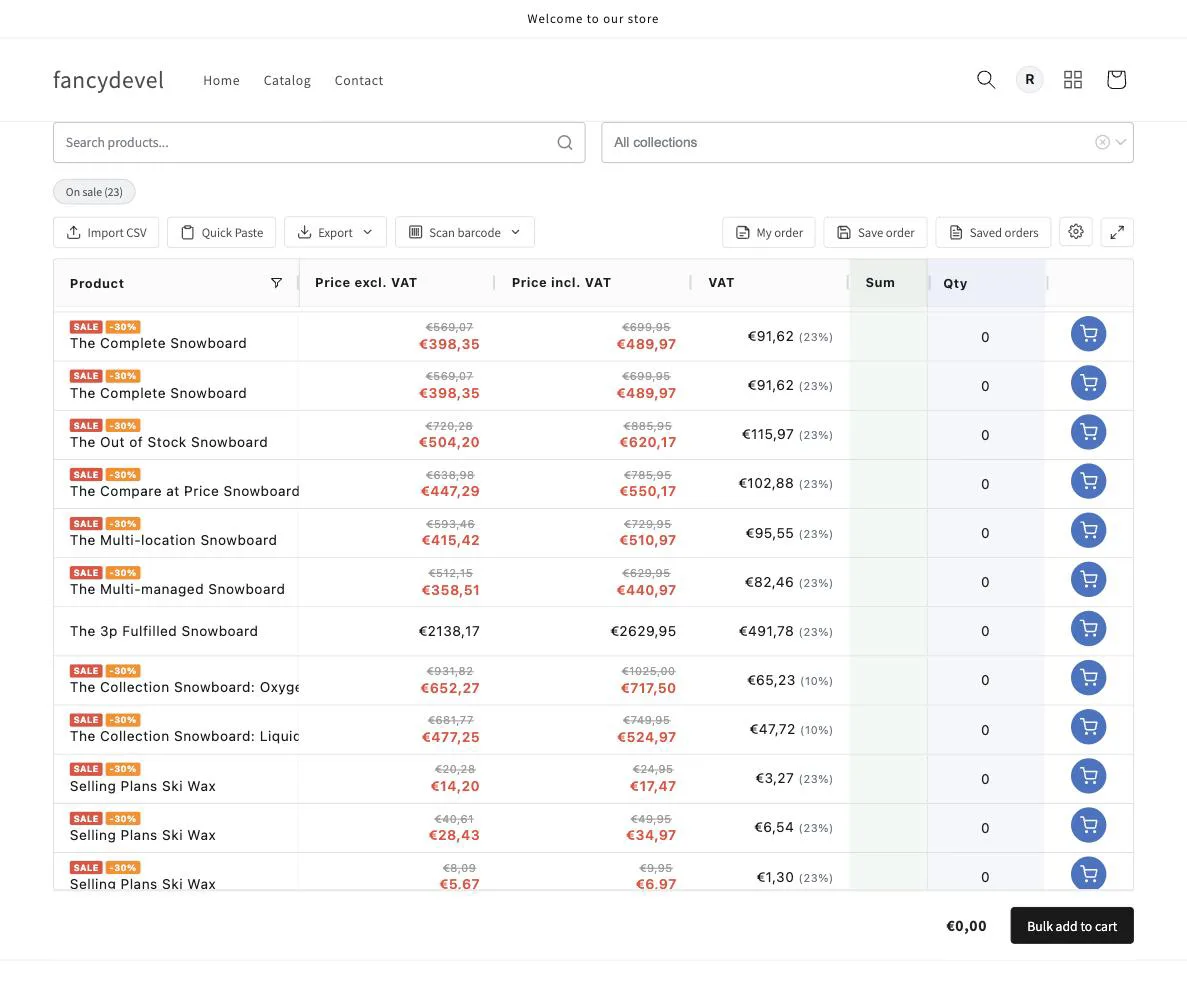Add €28,43 Selling Plans Ski Wax to cart
Viewport: 1187px width, 1008px height.
coord(1088,826)
